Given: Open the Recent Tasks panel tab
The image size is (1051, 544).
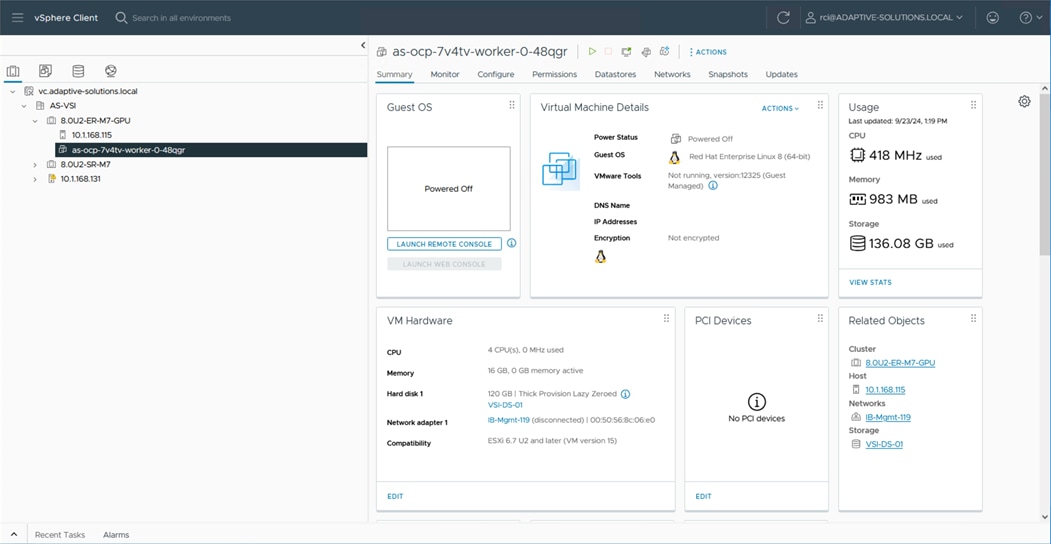Looking at the screenshot, I should click(x=60, y=535).
